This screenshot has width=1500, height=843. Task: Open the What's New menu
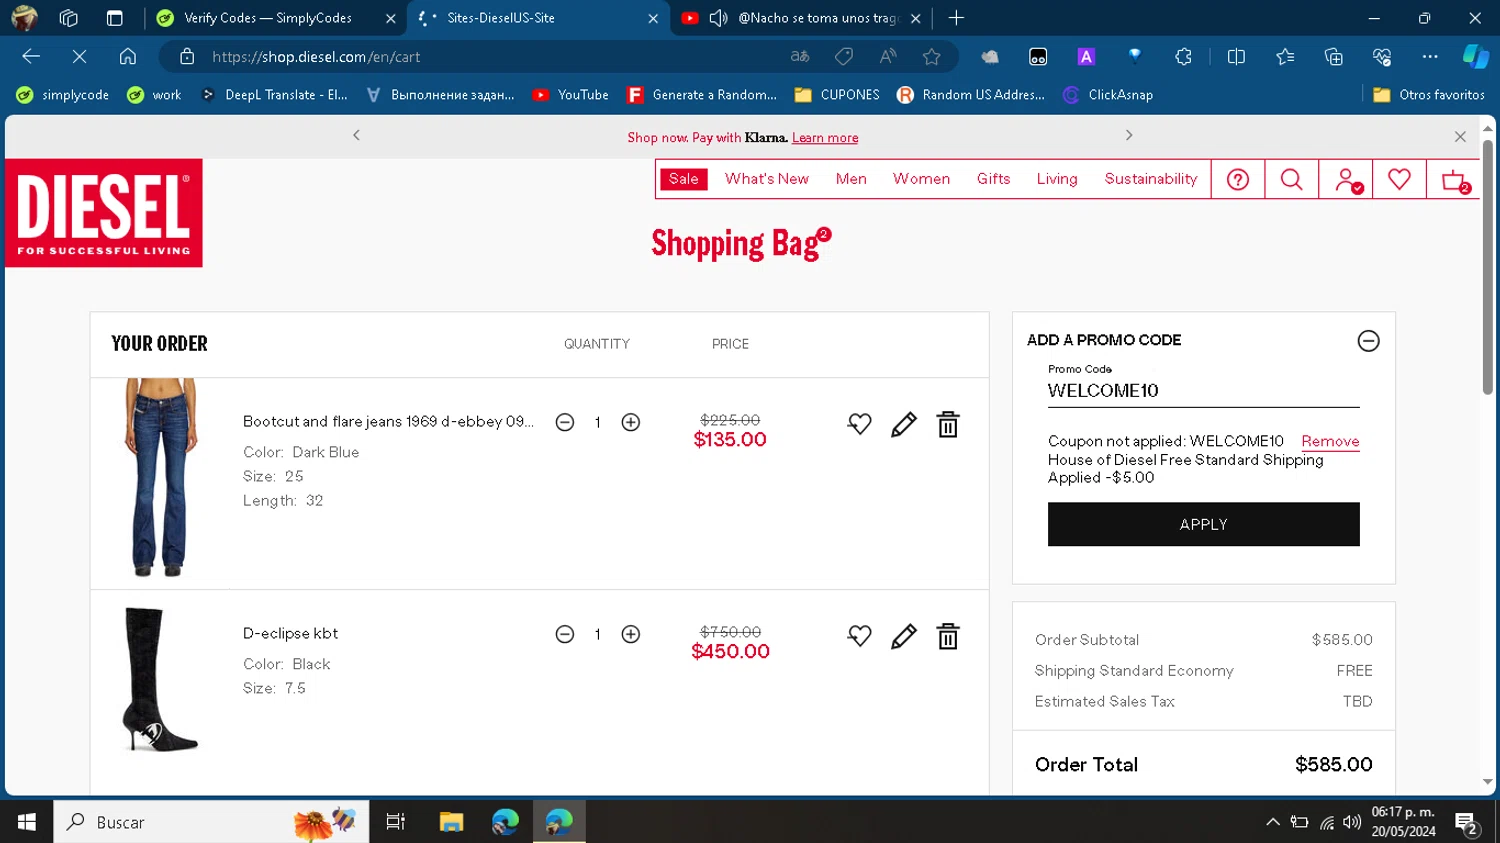click(x=767, y=179)
